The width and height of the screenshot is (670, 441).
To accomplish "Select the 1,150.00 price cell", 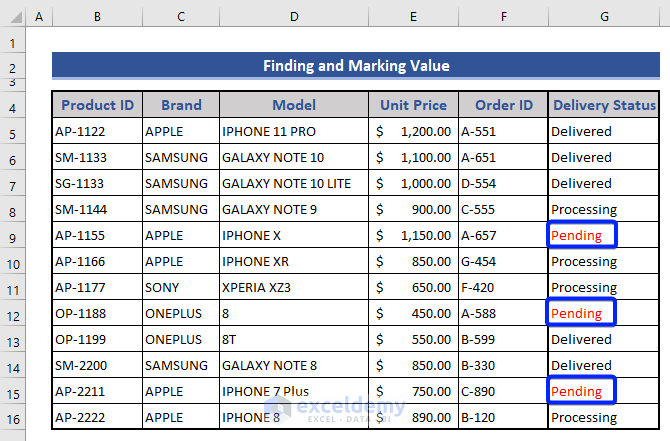I will tap(413, 235).
